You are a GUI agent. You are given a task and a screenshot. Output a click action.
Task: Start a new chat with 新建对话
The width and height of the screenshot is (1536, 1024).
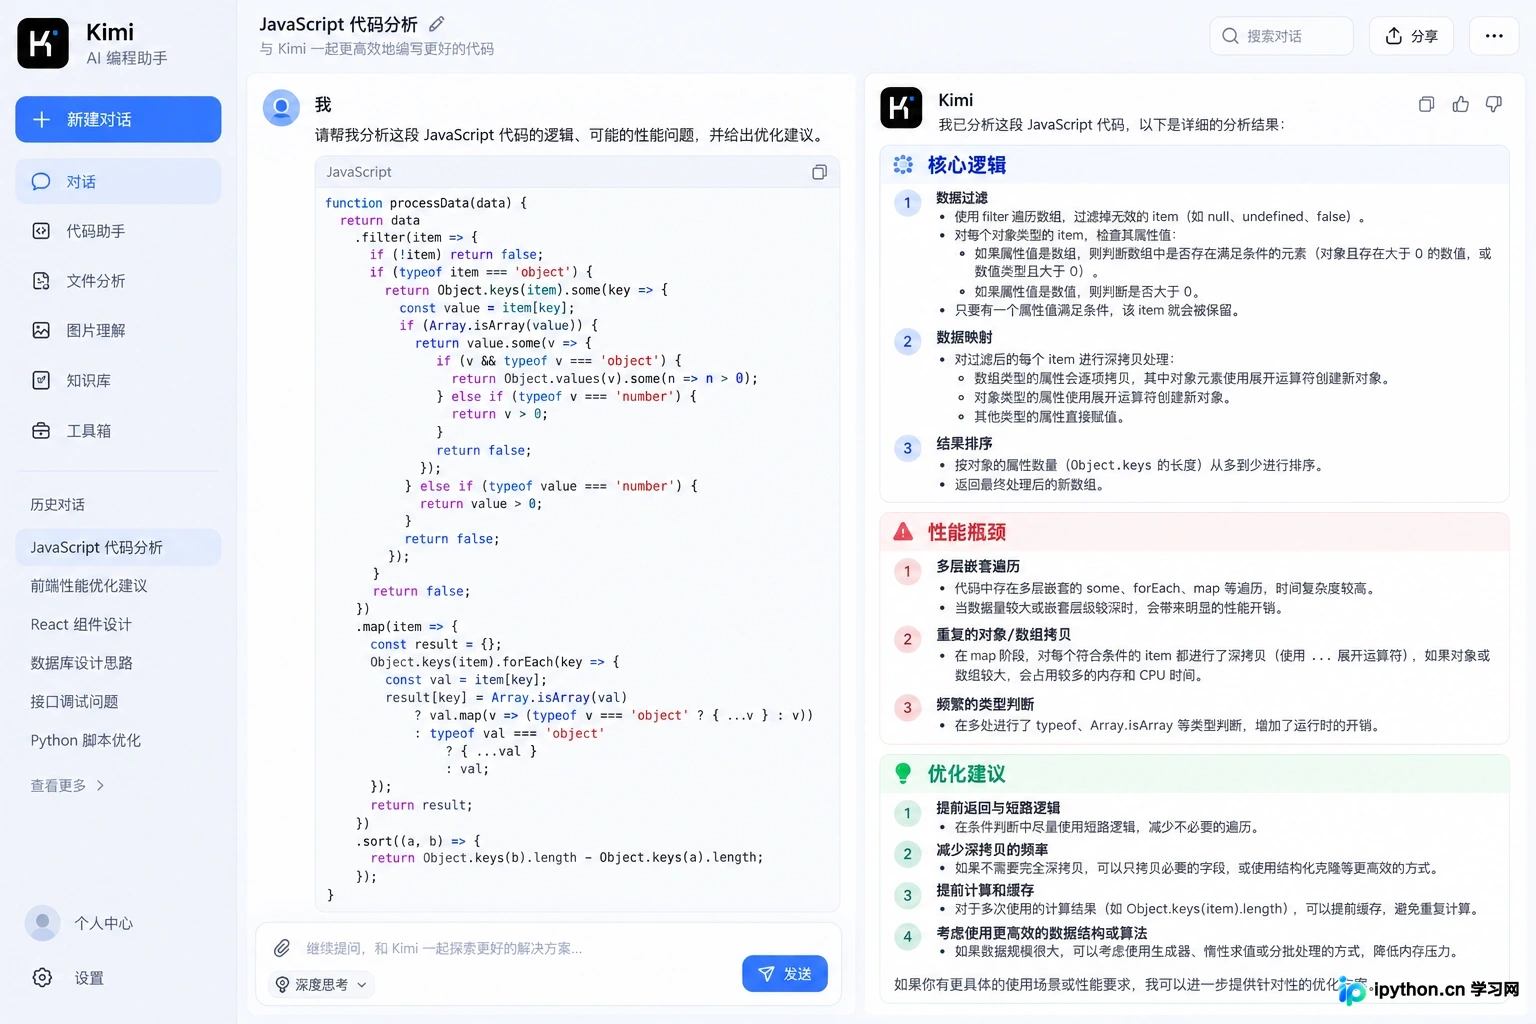click(118, 119)
